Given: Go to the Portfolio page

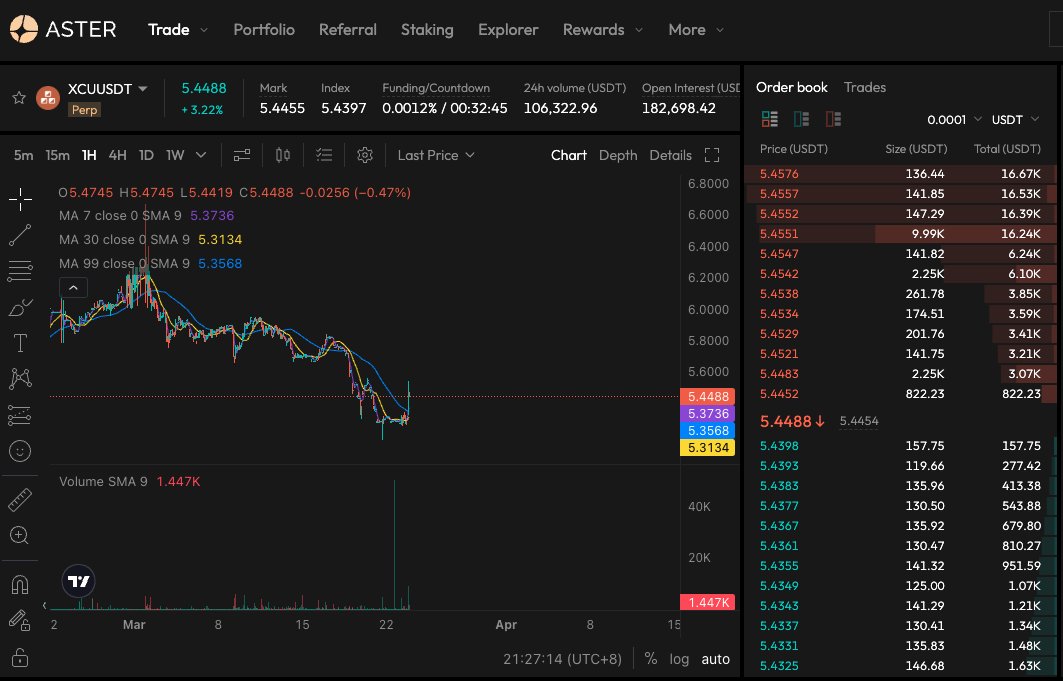Looking at the screenshot, I should point(264,30).
